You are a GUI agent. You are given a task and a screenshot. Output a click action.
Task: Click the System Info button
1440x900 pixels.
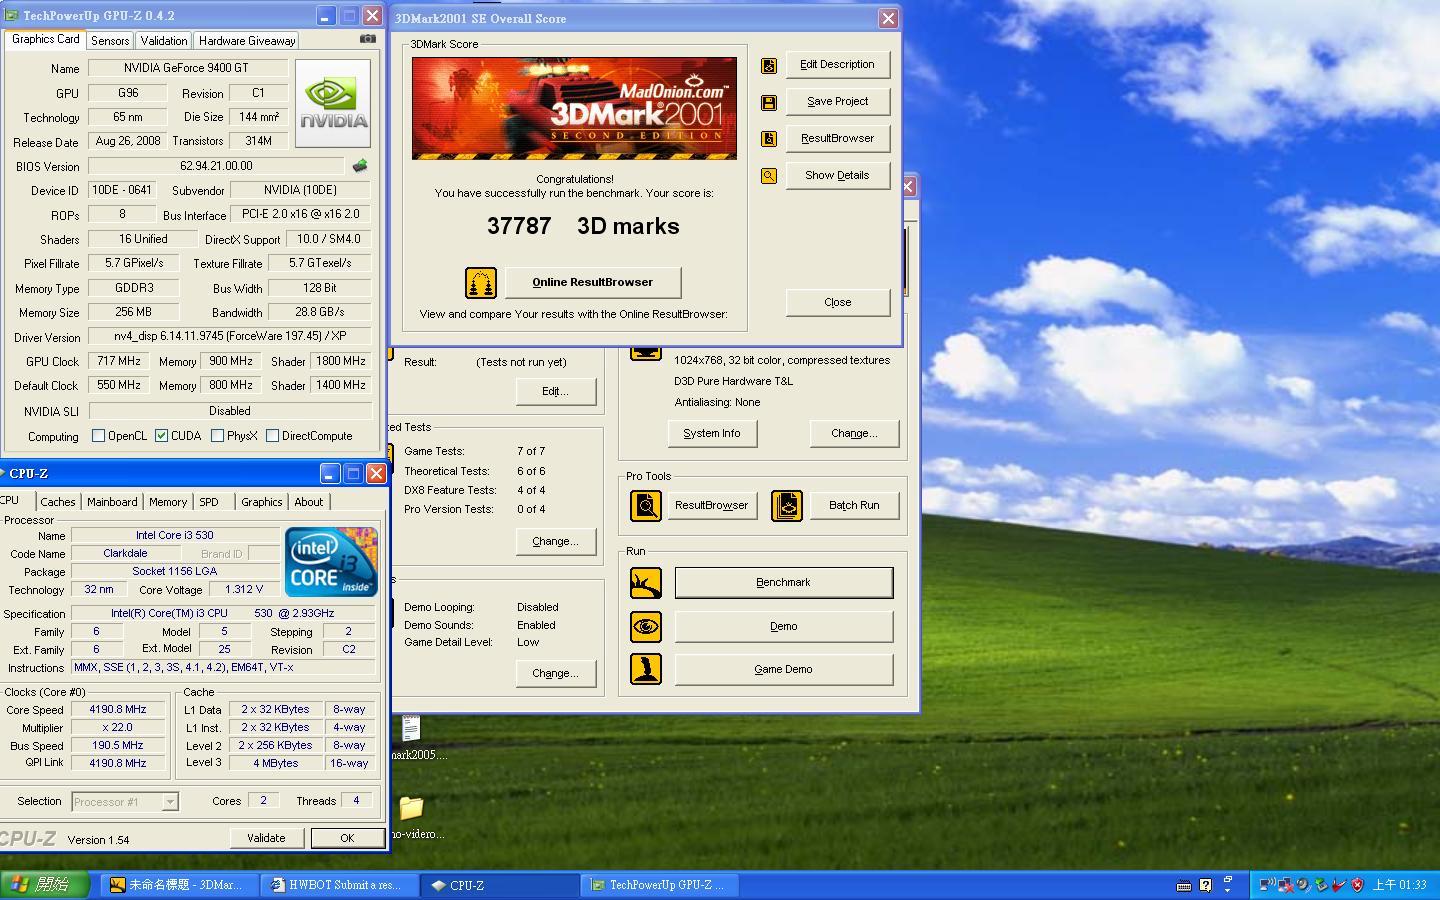tap(712, 434)
